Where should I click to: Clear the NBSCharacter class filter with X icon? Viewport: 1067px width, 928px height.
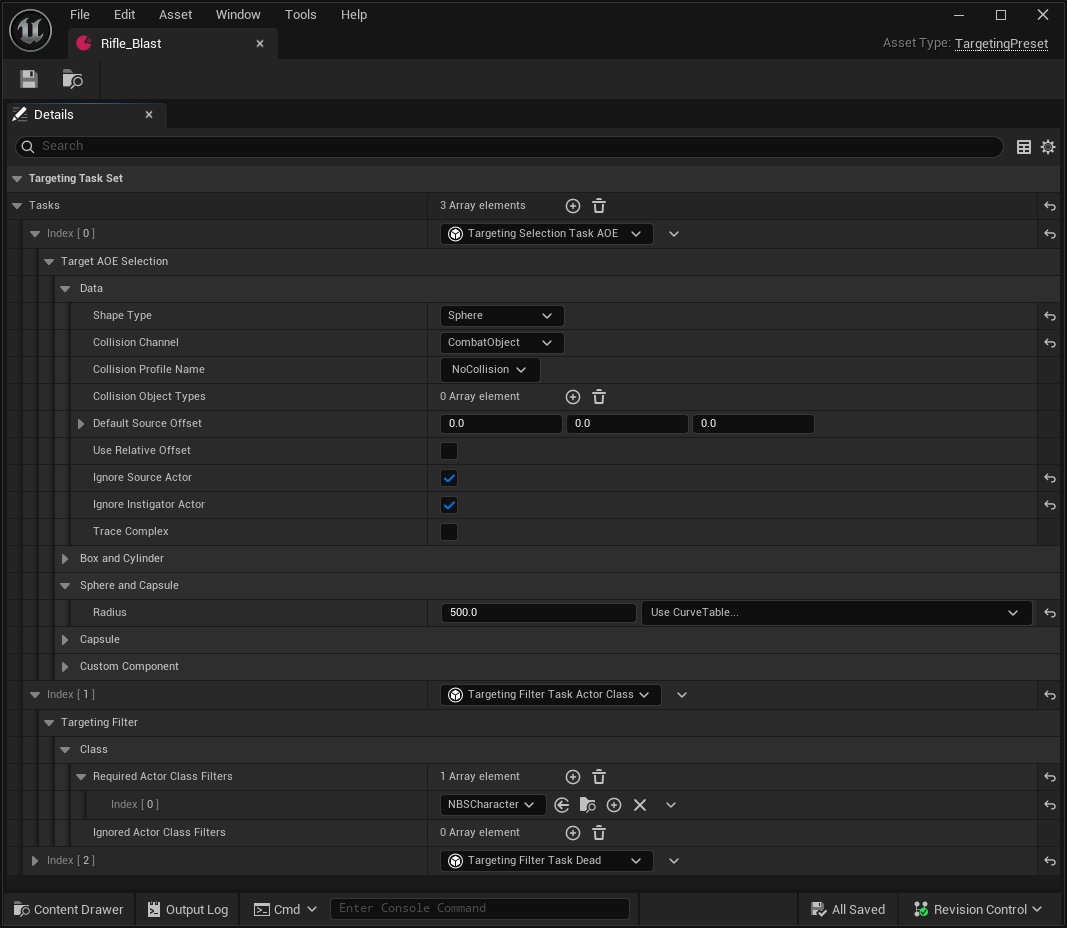coord(640,805)
